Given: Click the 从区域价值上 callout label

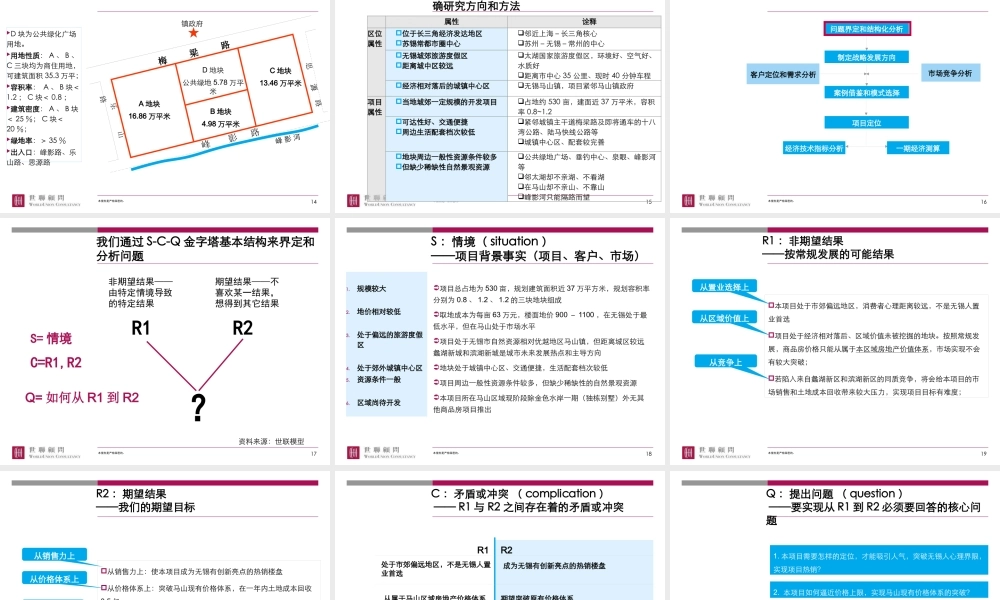Looking at the screenshot, I should pyautogui.click(x=724, y=318).
